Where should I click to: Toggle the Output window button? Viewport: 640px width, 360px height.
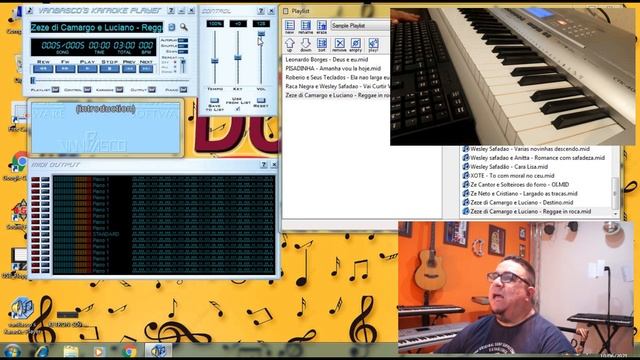151,89
